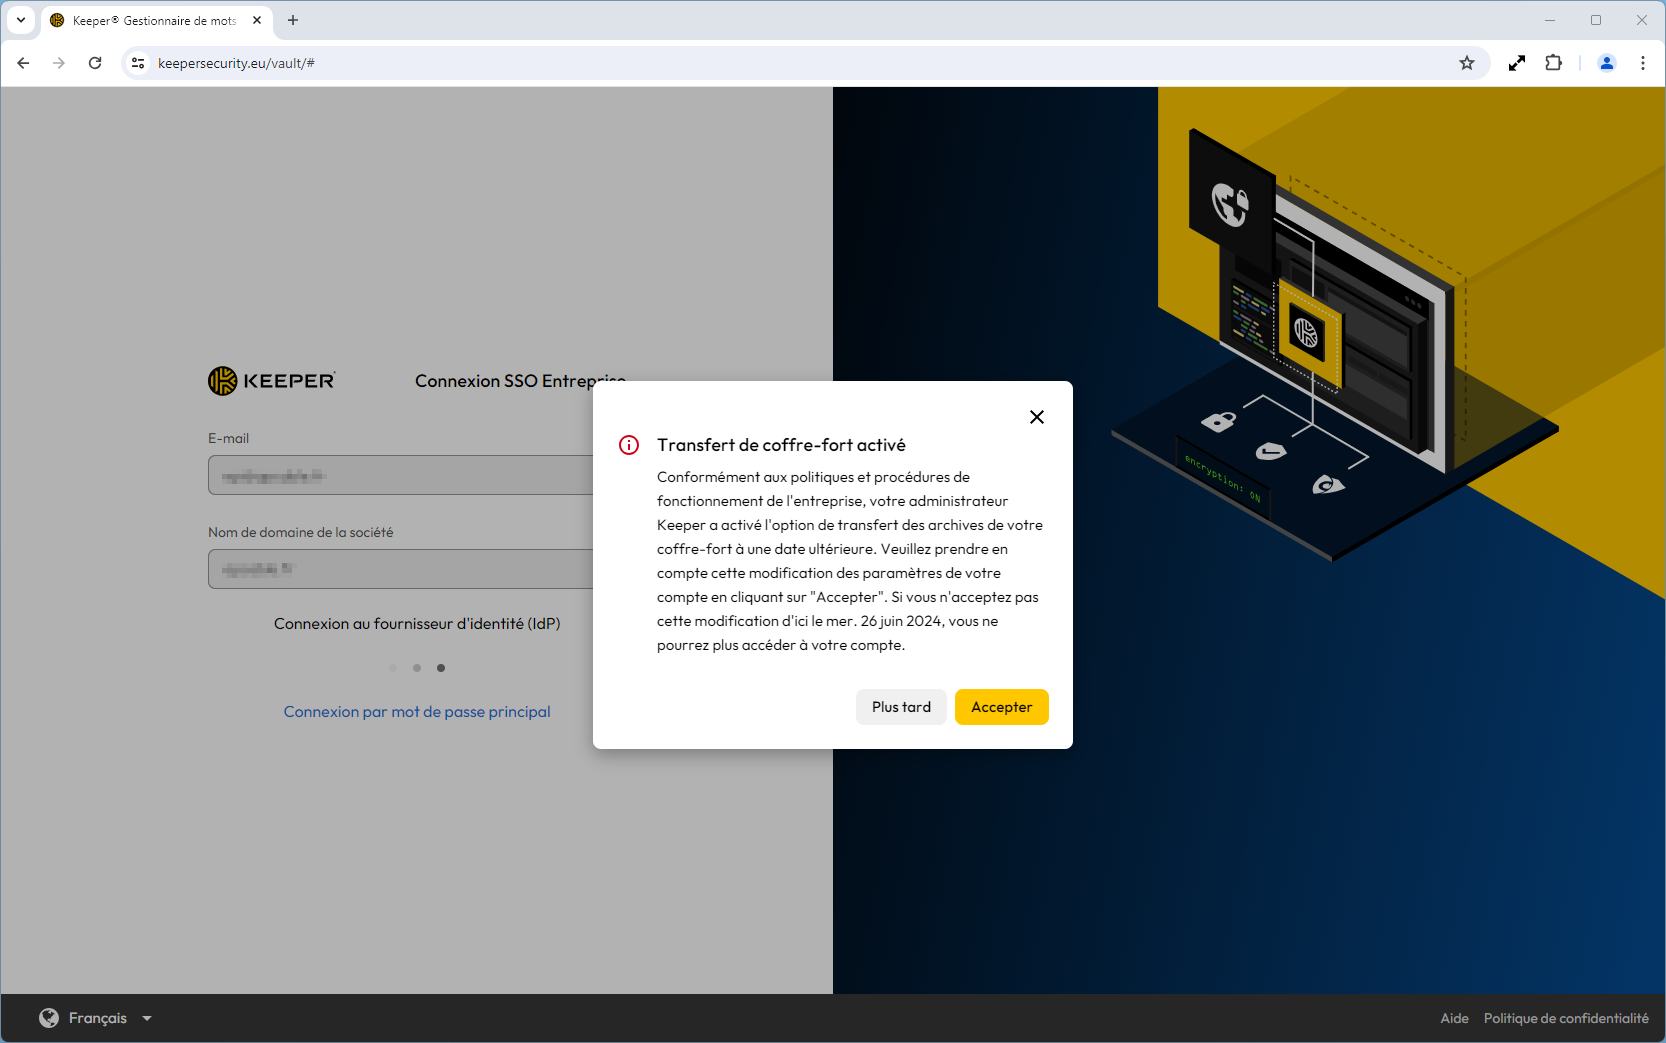Open the Français language dropdown
Image resolution: width=1666 pixels, height=1043 pixels.
pos(96,1018)
